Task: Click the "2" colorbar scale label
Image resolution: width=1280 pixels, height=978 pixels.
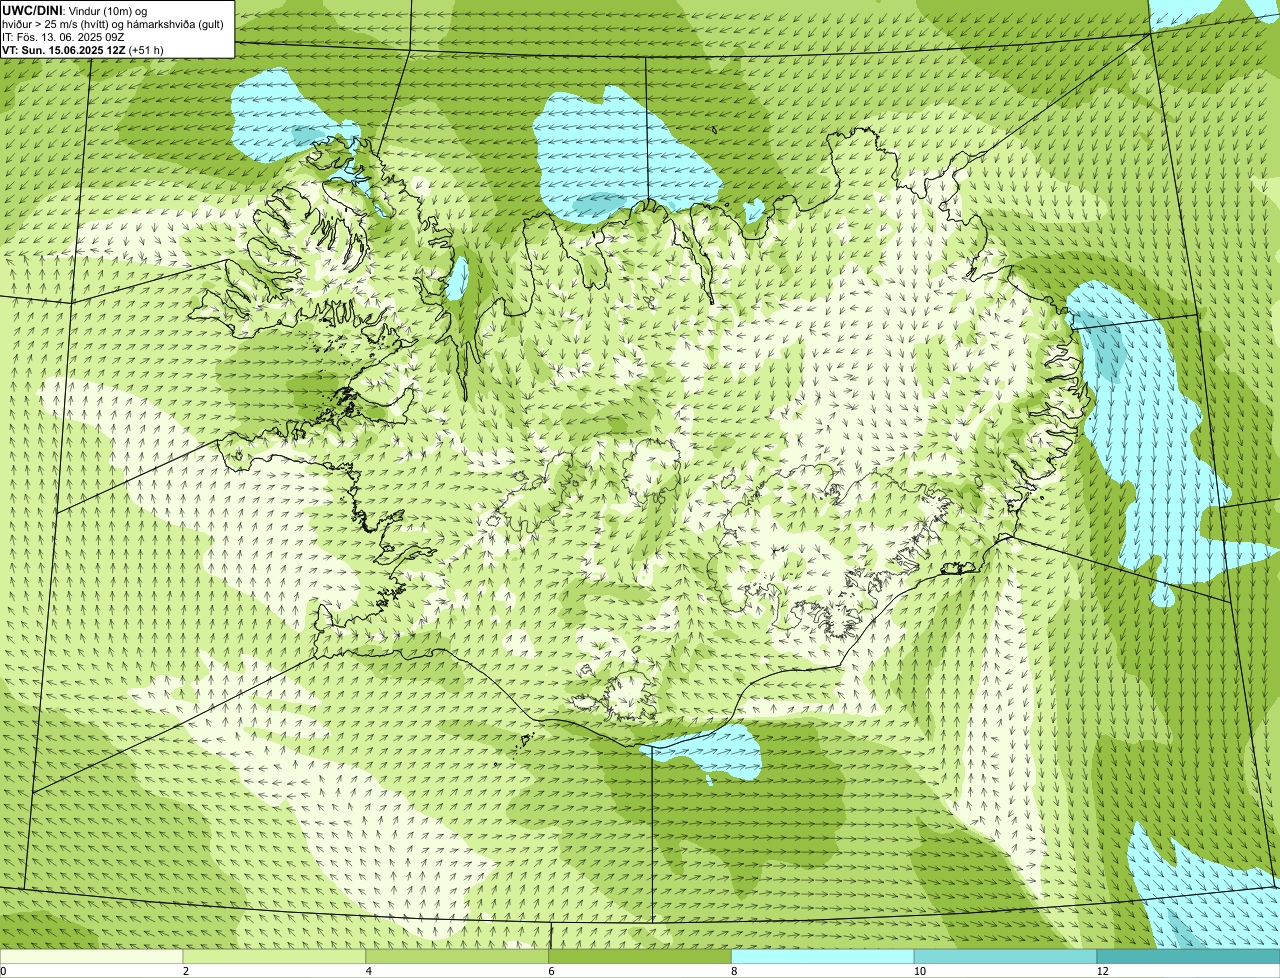Action: 186,971
